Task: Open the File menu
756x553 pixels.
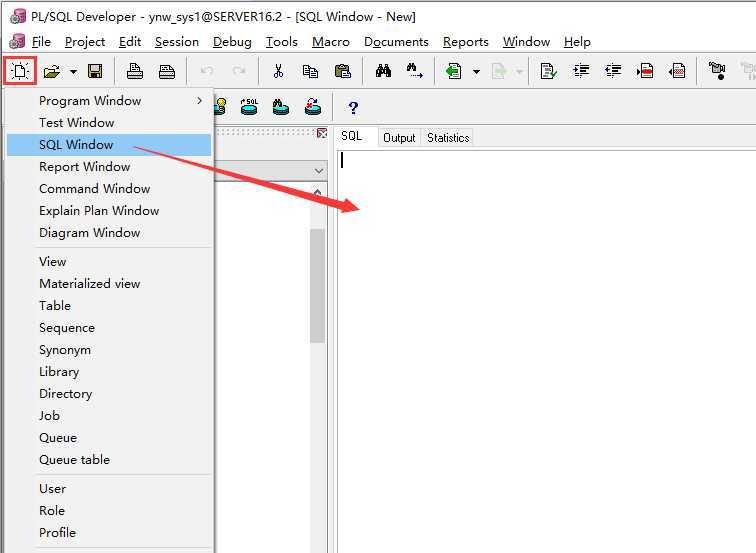Action: pos(41,42)
